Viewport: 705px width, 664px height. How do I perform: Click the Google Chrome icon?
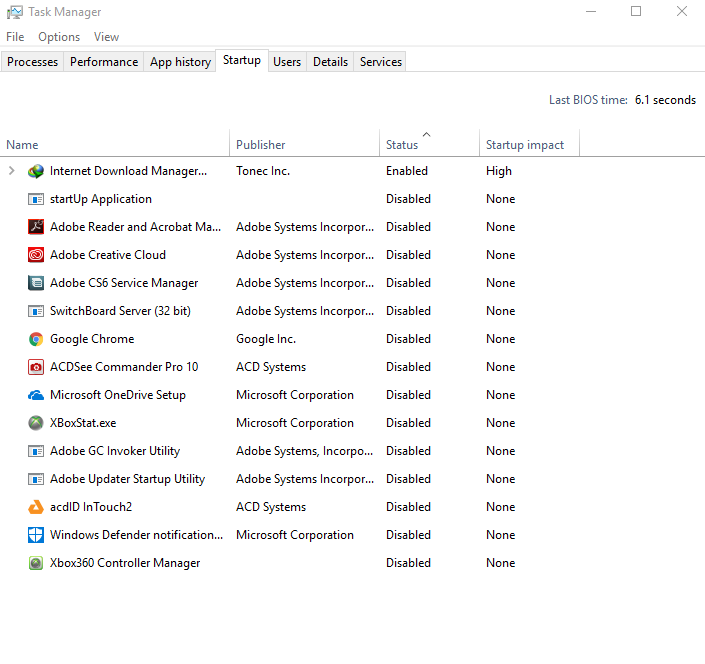coord(36,339)
